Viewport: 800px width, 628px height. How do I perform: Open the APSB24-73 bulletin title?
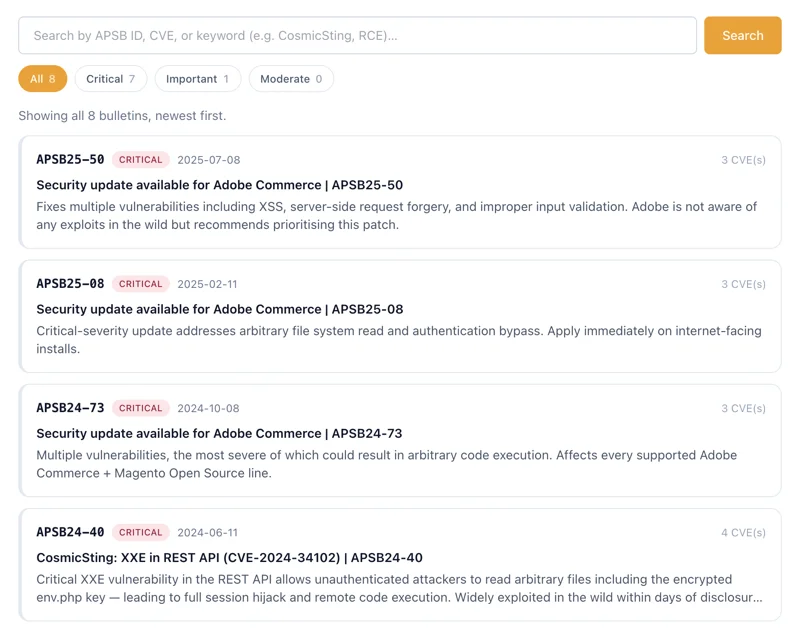219,433
